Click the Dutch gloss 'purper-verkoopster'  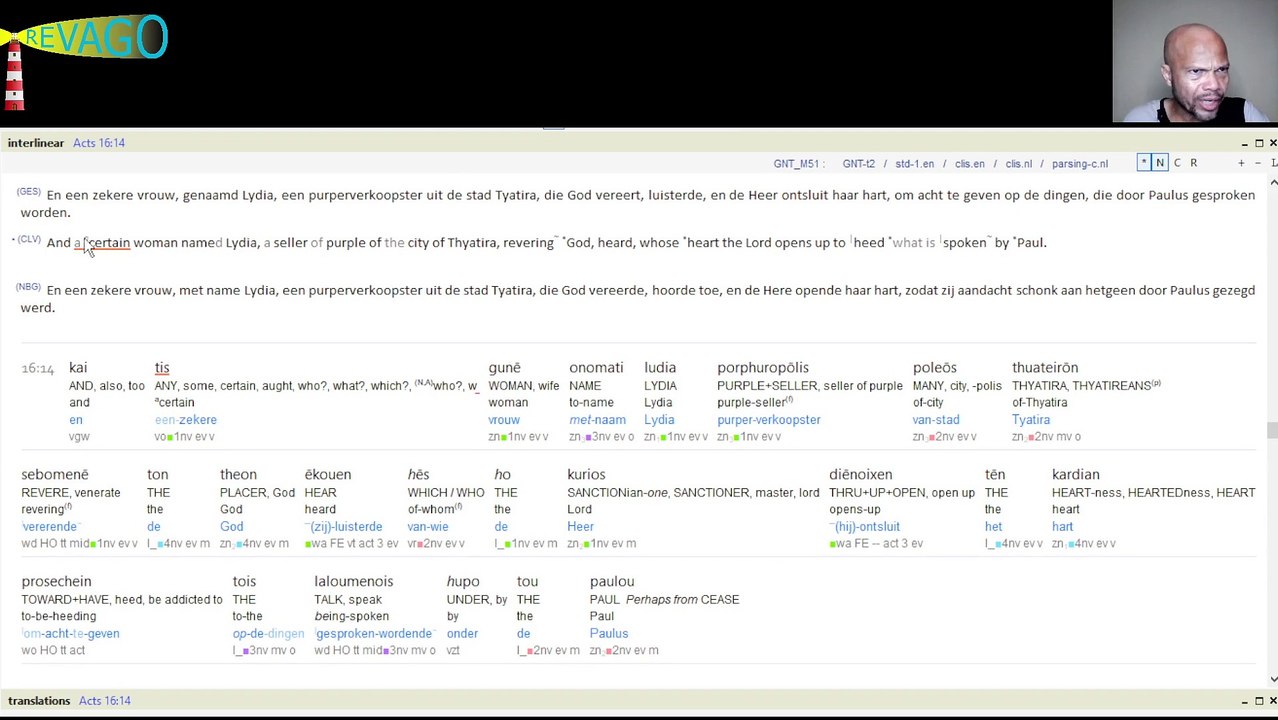pos(769,420)
